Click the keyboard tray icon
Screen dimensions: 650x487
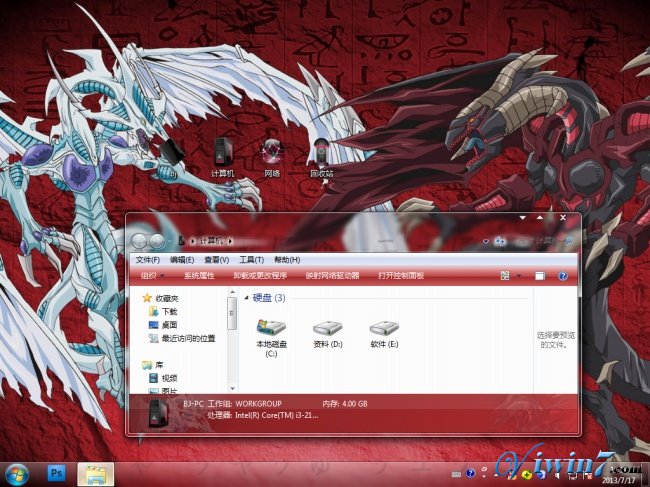point(456,474)
